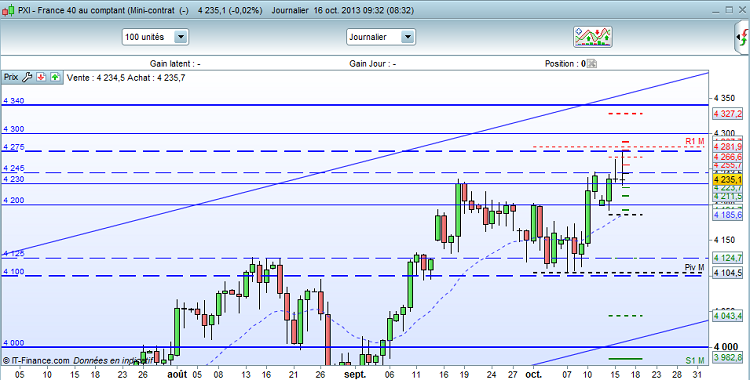The height and width of the screenshot is (380, 750).
Task: Select the 4 275 dashed line label
Action: pos(13,147)
